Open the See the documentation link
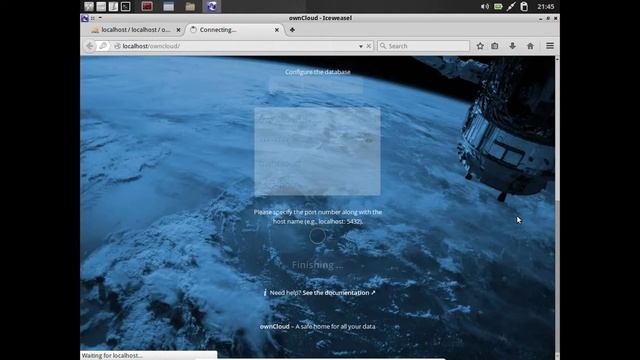640x360 pixels. (x=339, y=293)
